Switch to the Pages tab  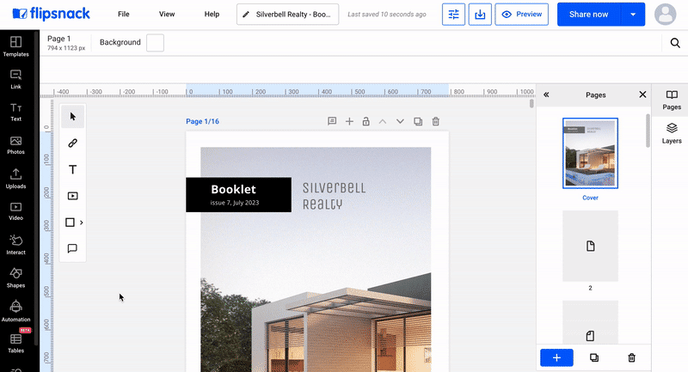point(671,100)
